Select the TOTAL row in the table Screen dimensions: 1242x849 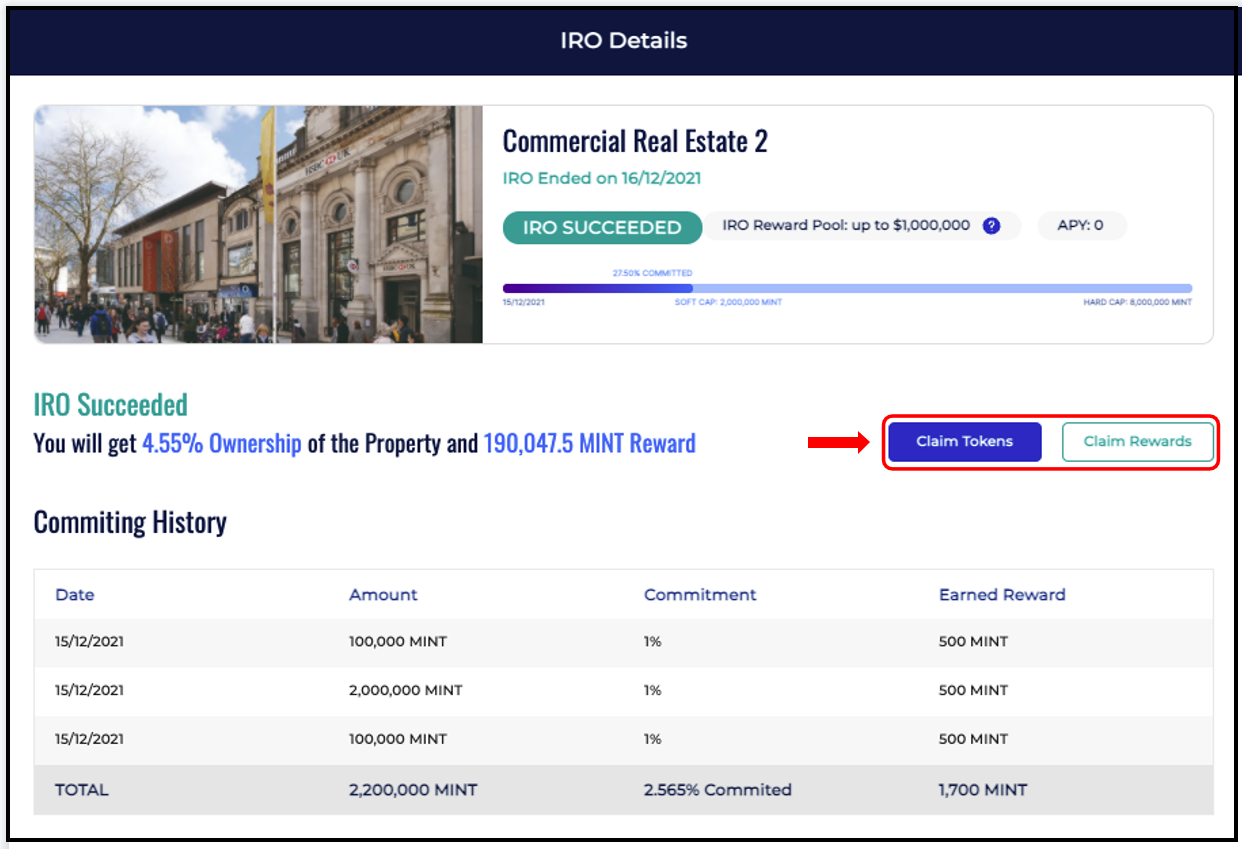624,790
